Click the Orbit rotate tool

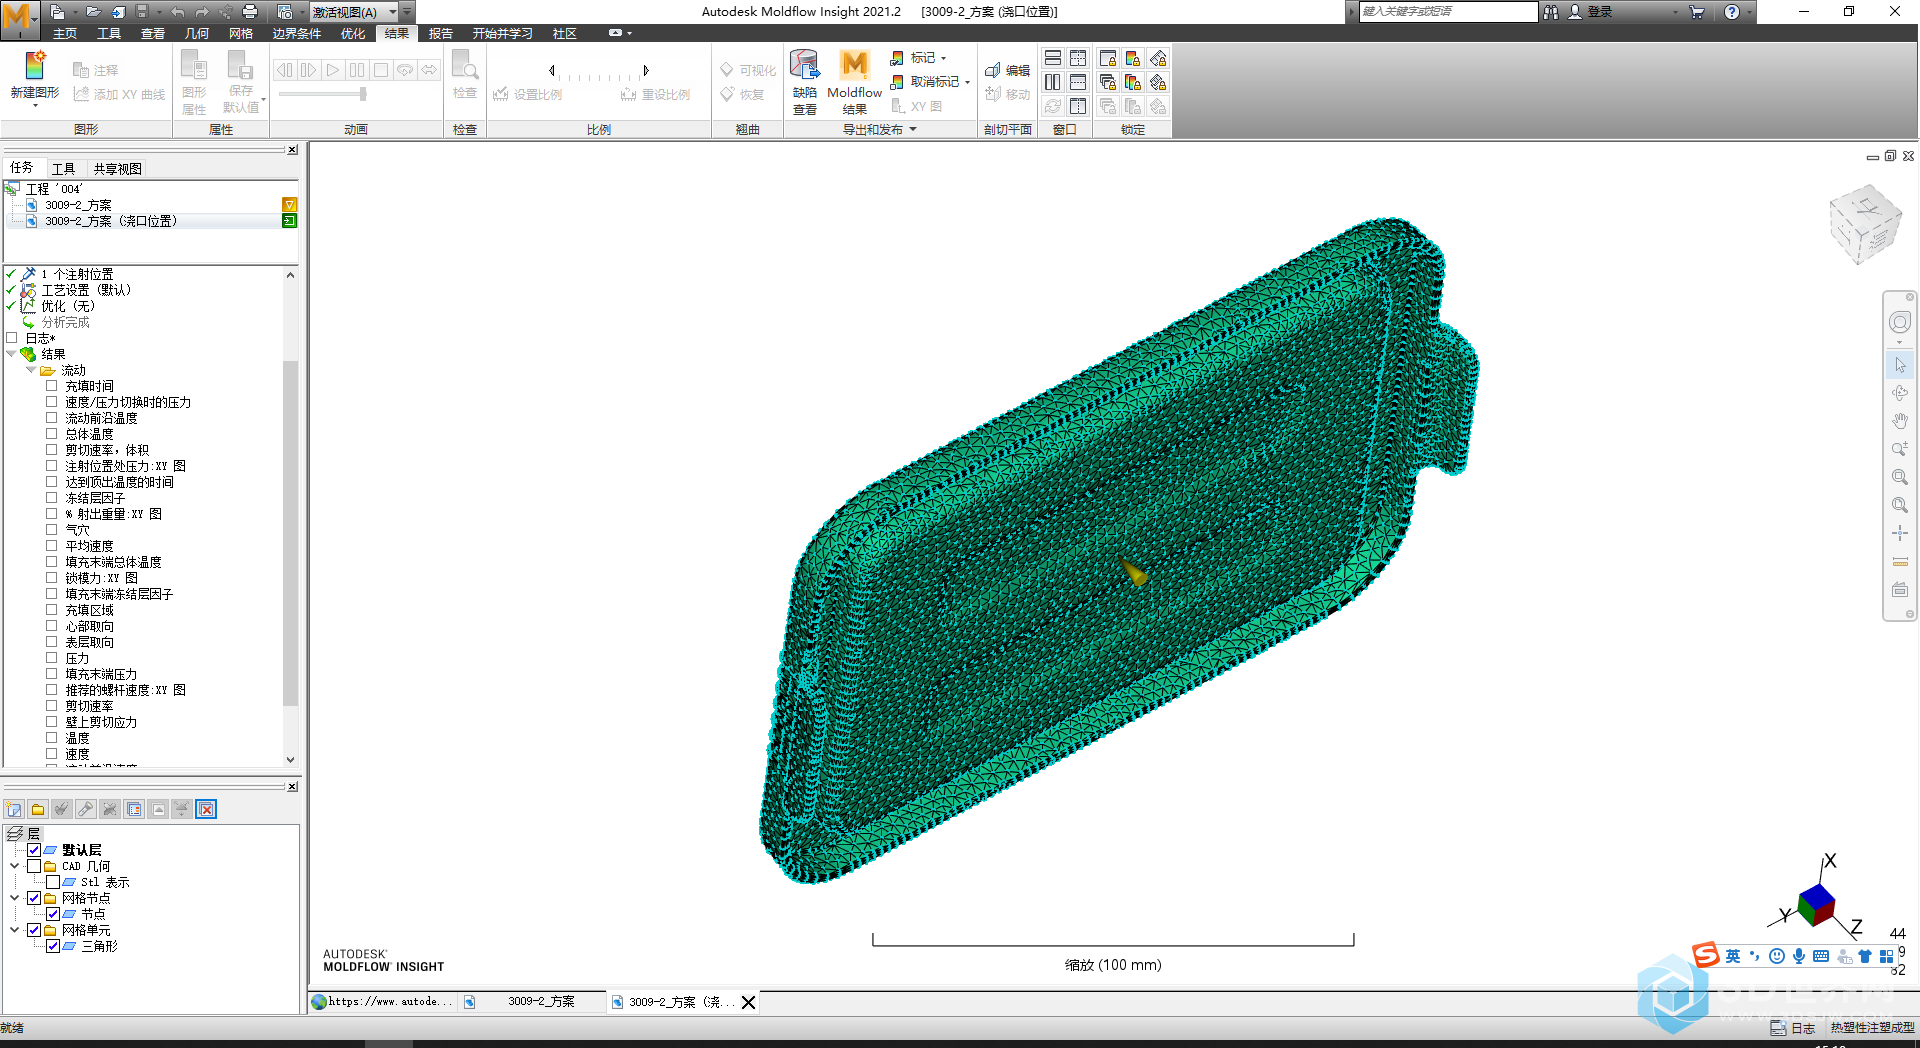[1900, 393]
